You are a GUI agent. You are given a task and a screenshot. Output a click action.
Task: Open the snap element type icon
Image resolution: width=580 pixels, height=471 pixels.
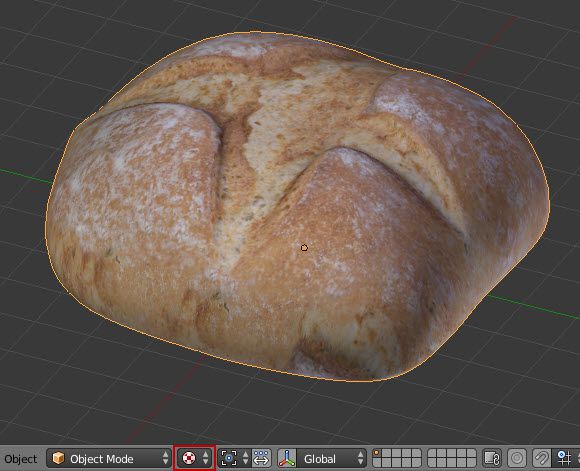coord(564,458)
